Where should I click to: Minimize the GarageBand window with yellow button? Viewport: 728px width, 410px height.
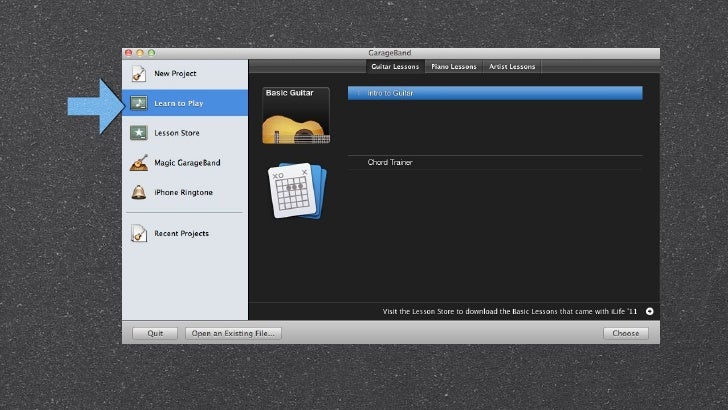[x=140, y=53]
